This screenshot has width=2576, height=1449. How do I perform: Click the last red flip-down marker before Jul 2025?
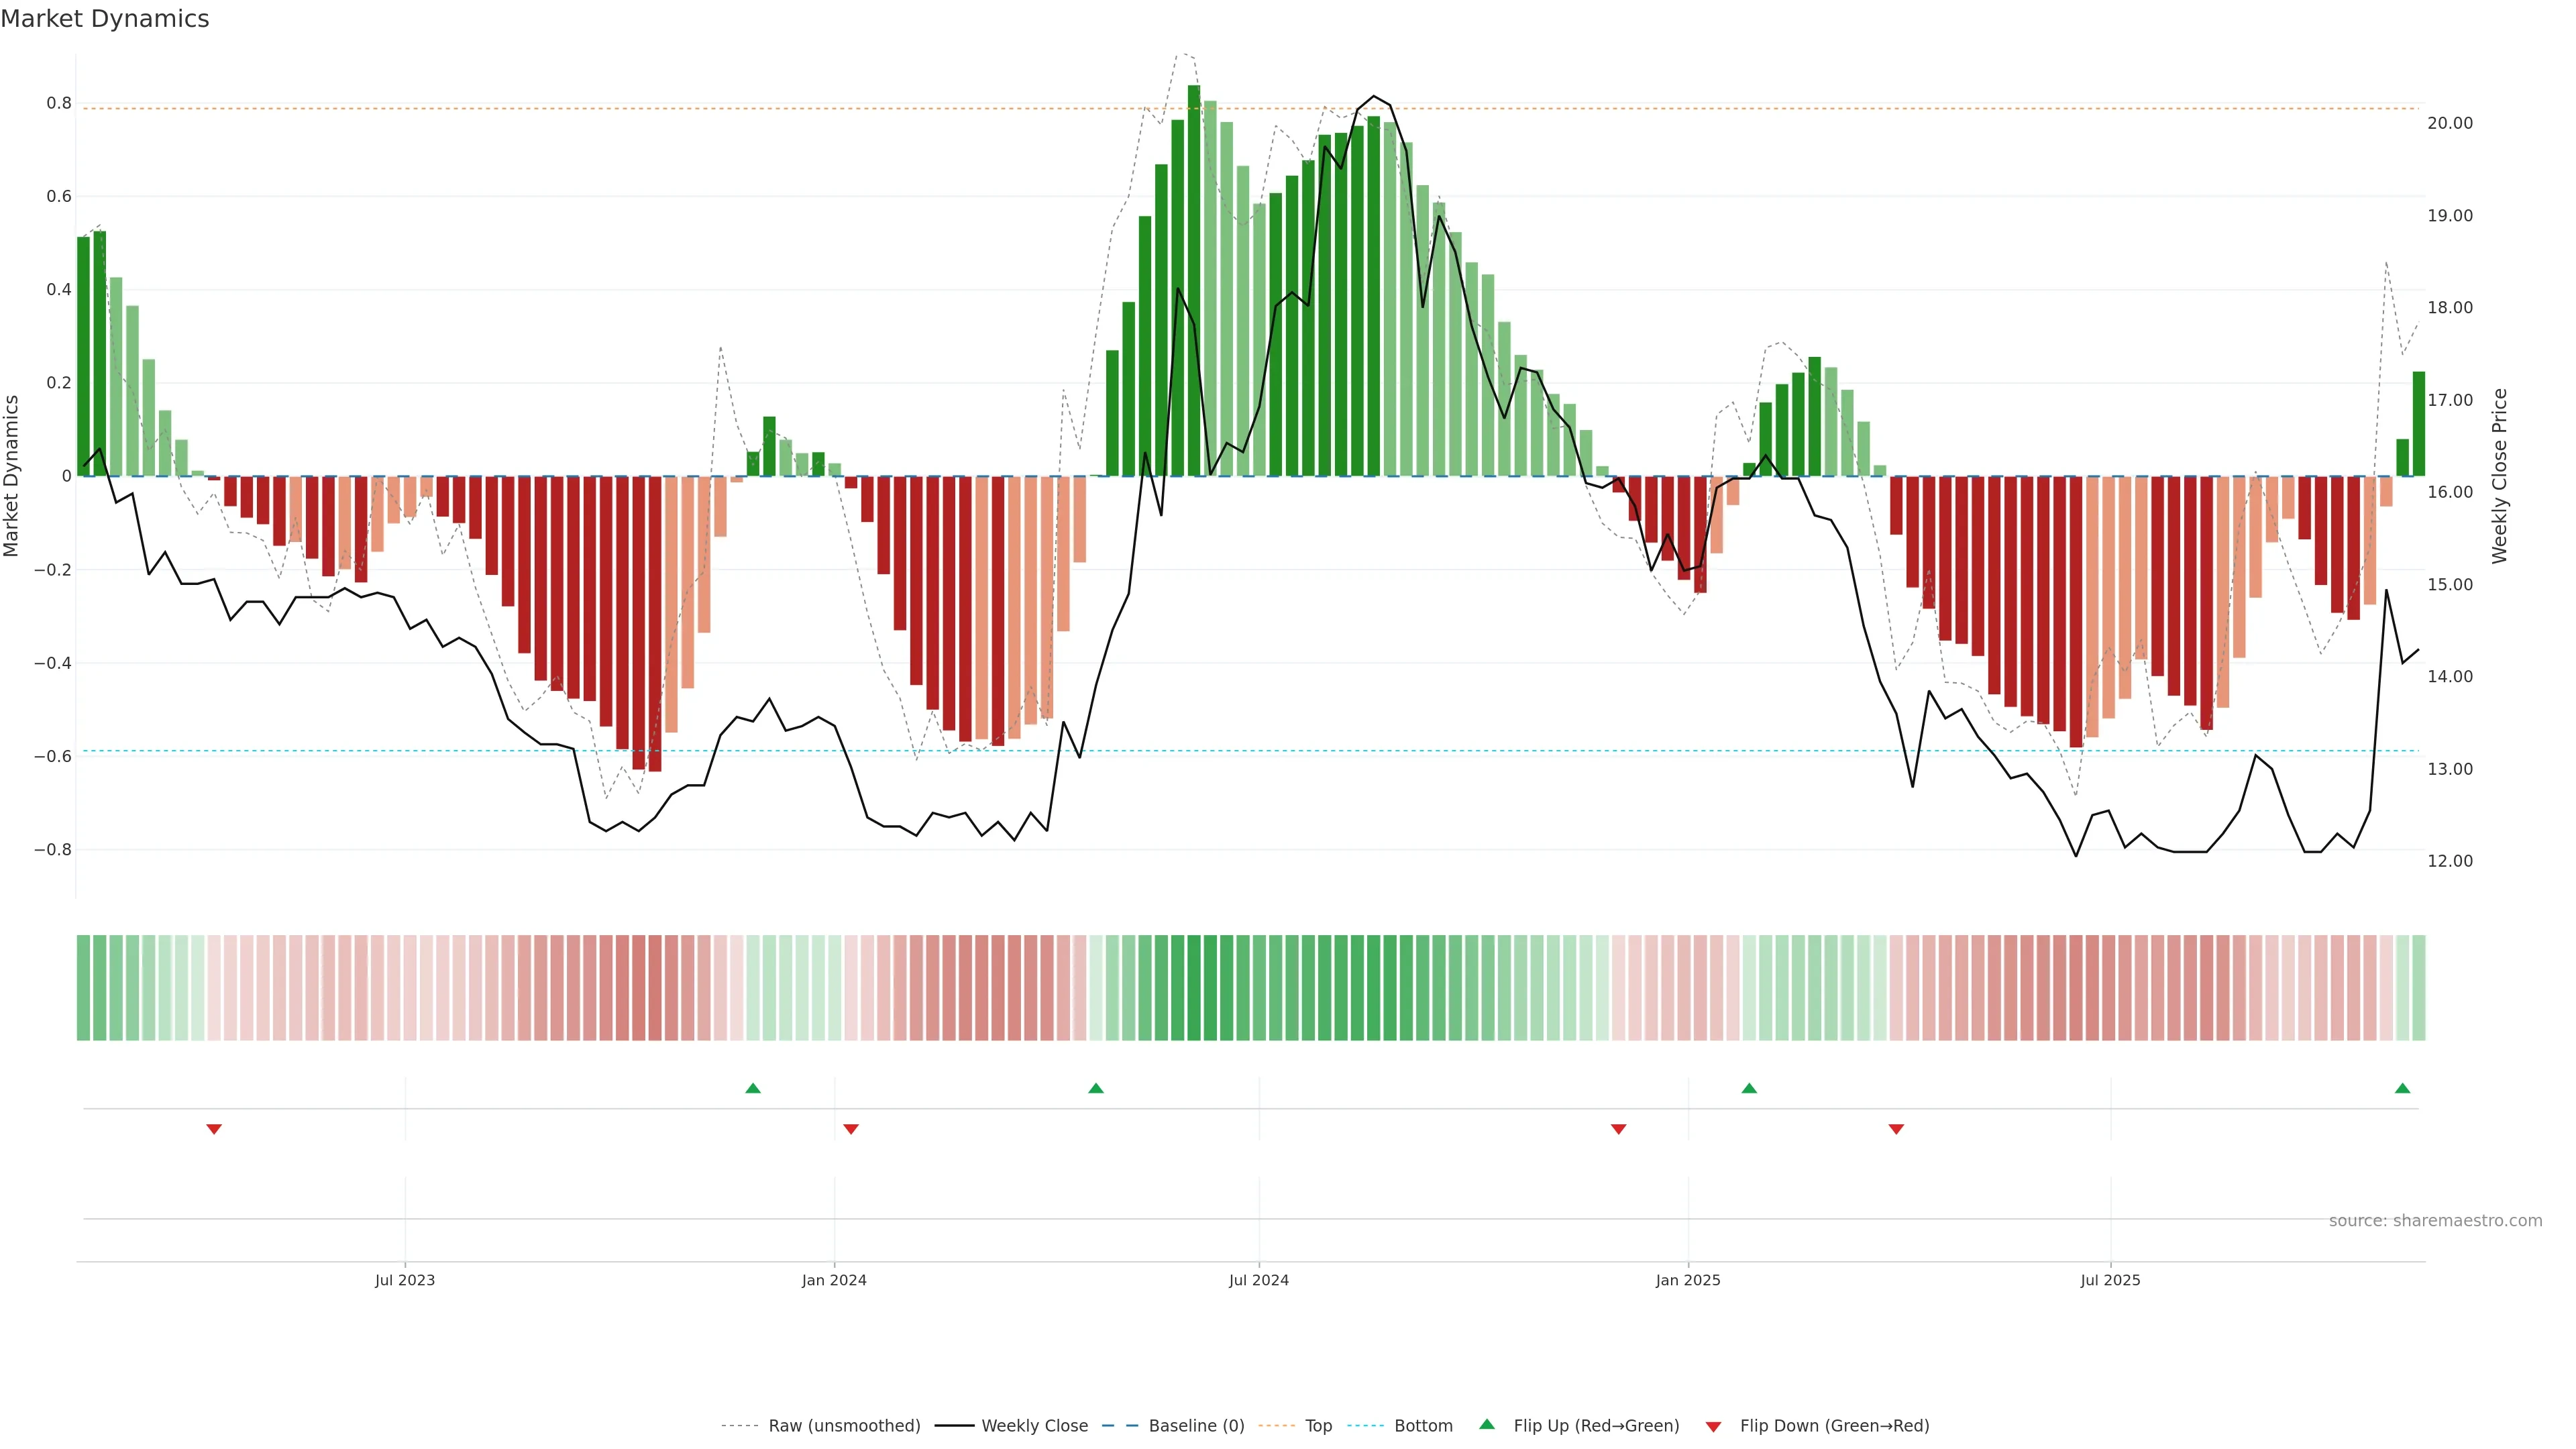[1896, 1129]
